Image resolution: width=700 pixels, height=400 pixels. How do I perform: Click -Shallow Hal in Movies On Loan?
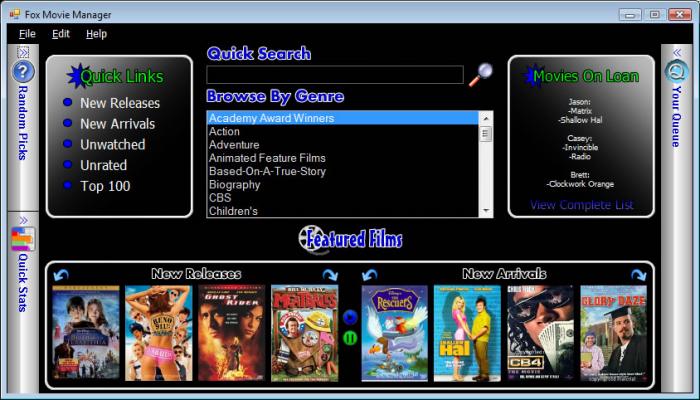[580, 120]
